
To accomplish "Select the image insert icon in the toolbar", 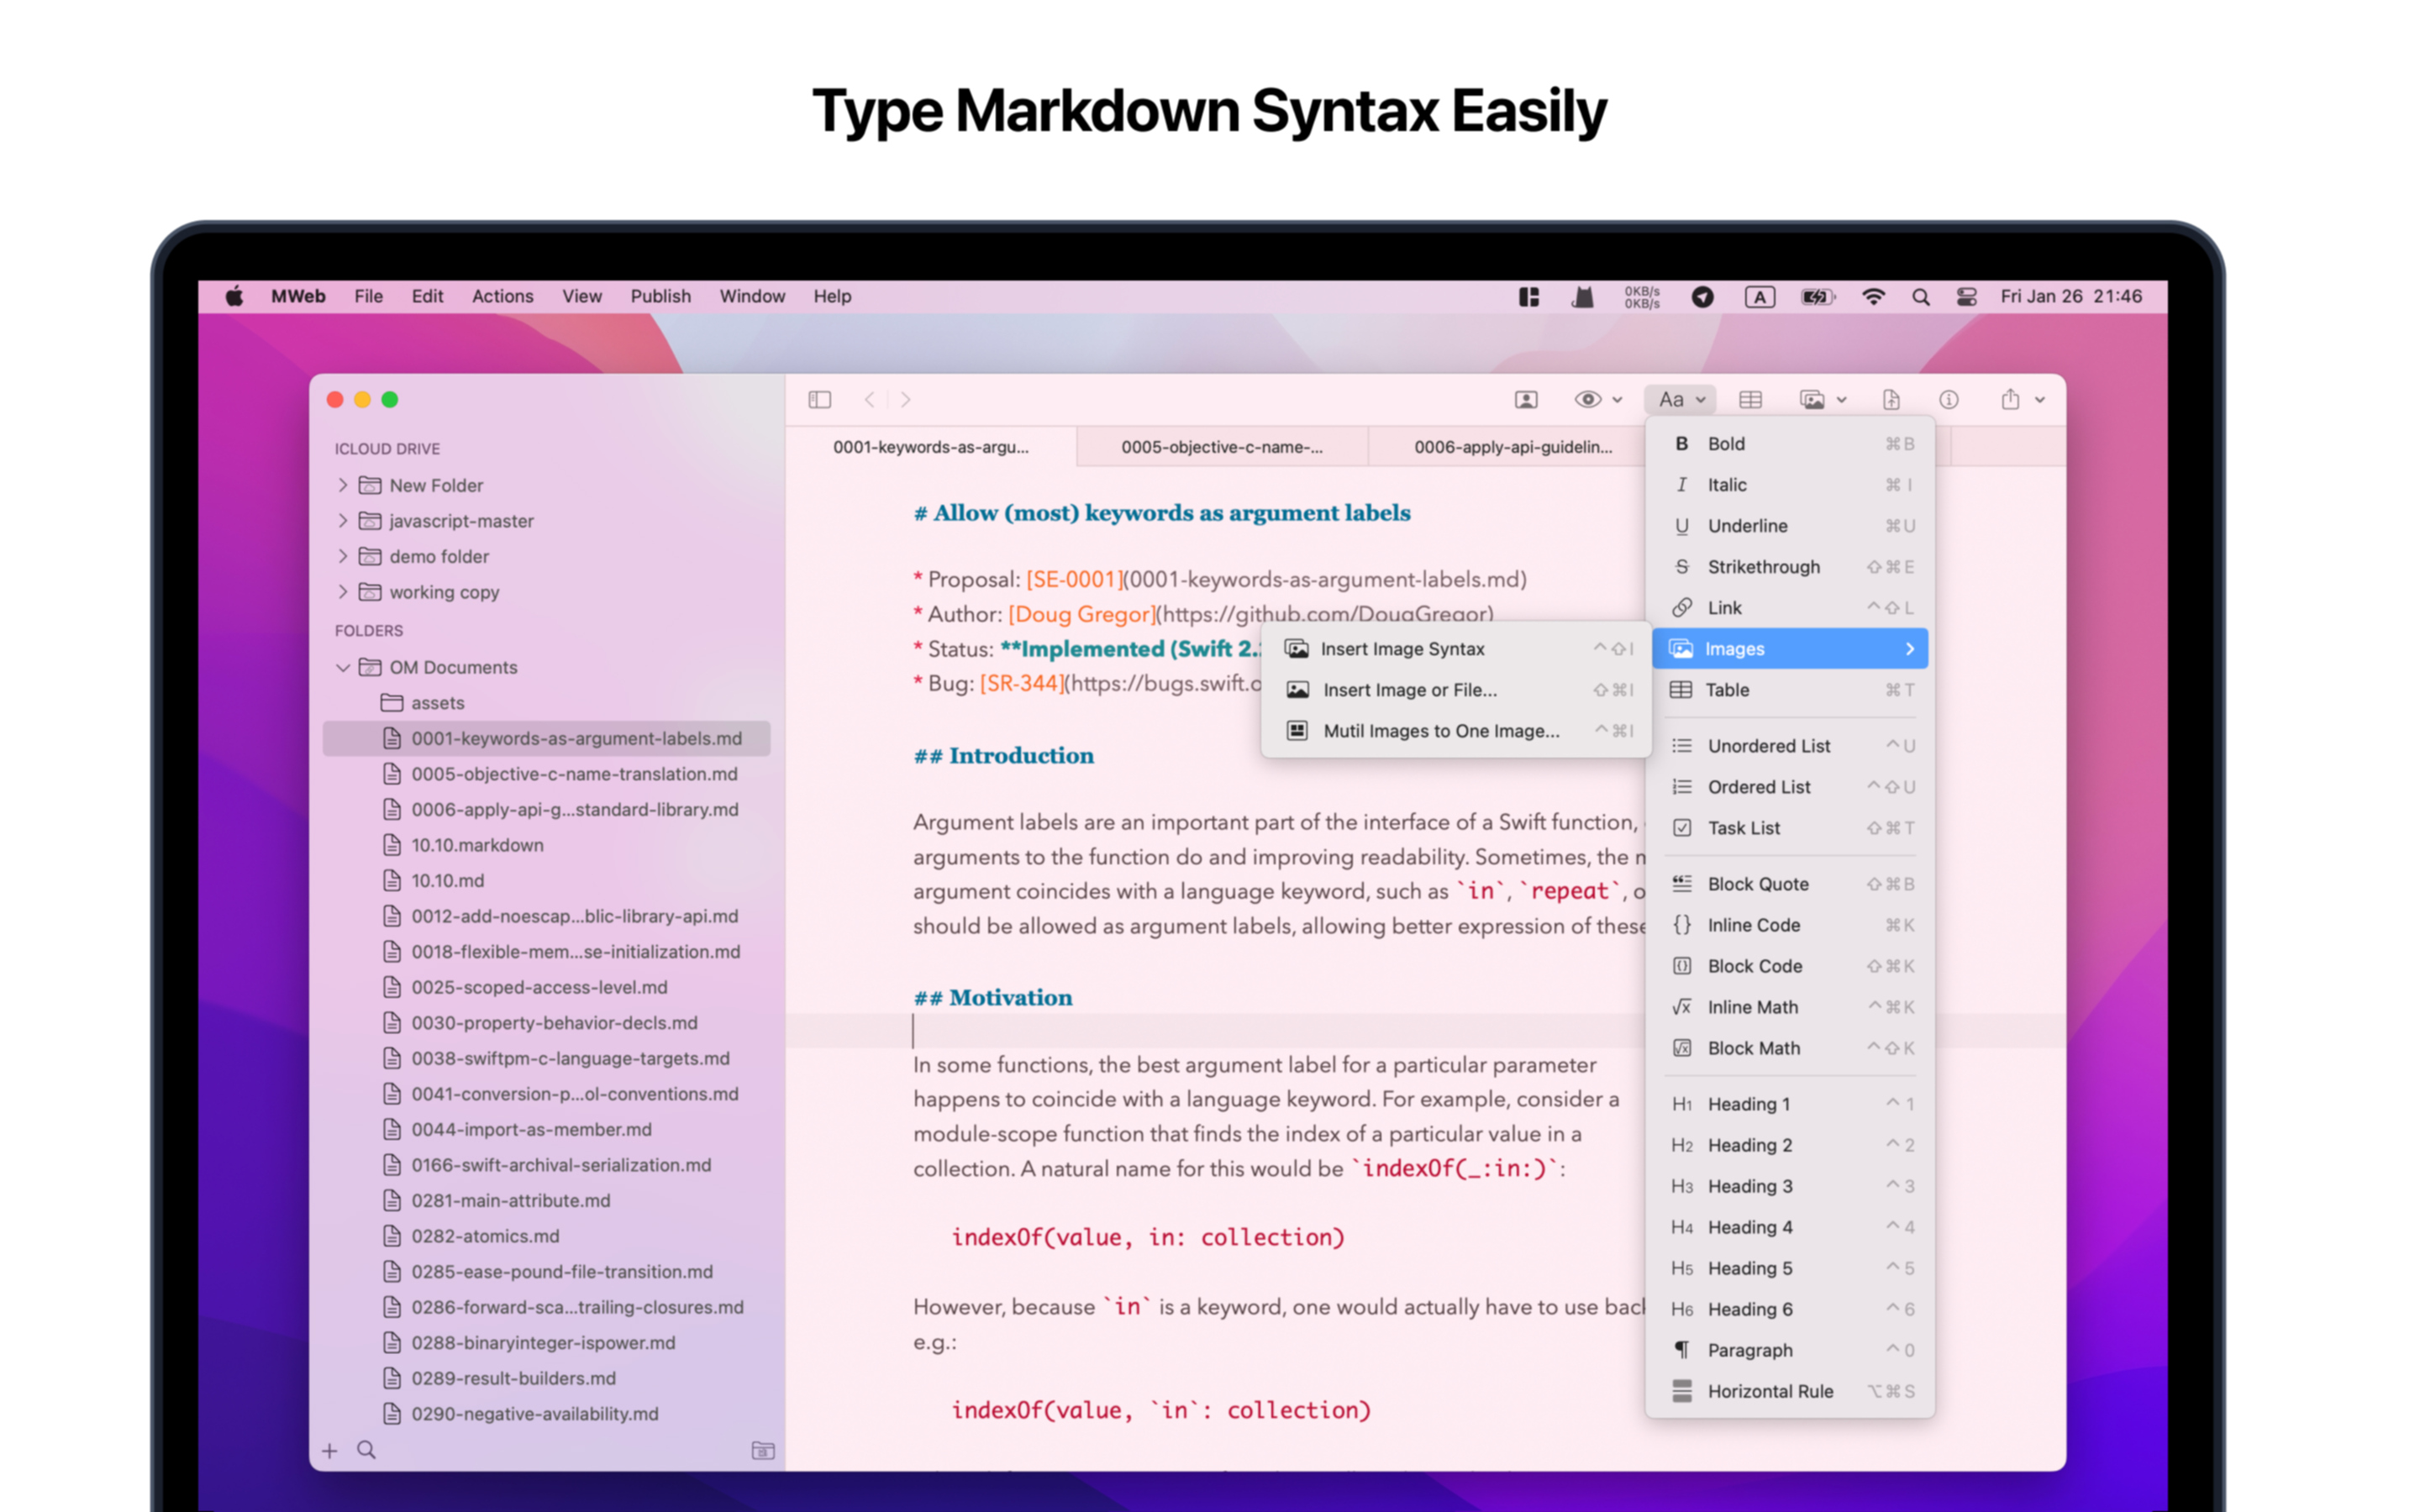I will pyautogui.click(x=1815, y=399).
